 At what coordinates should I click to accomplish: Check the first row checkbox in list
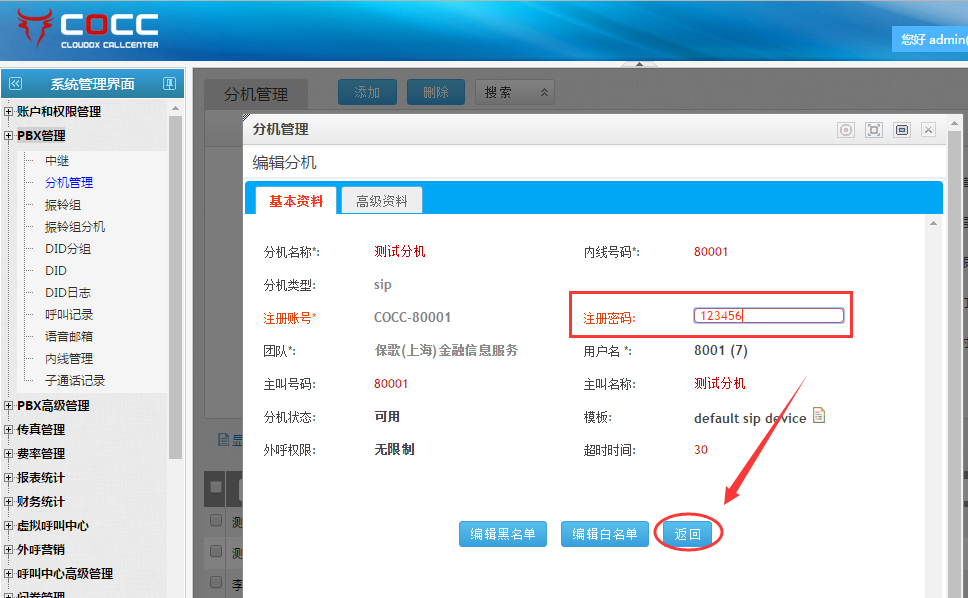216,521
